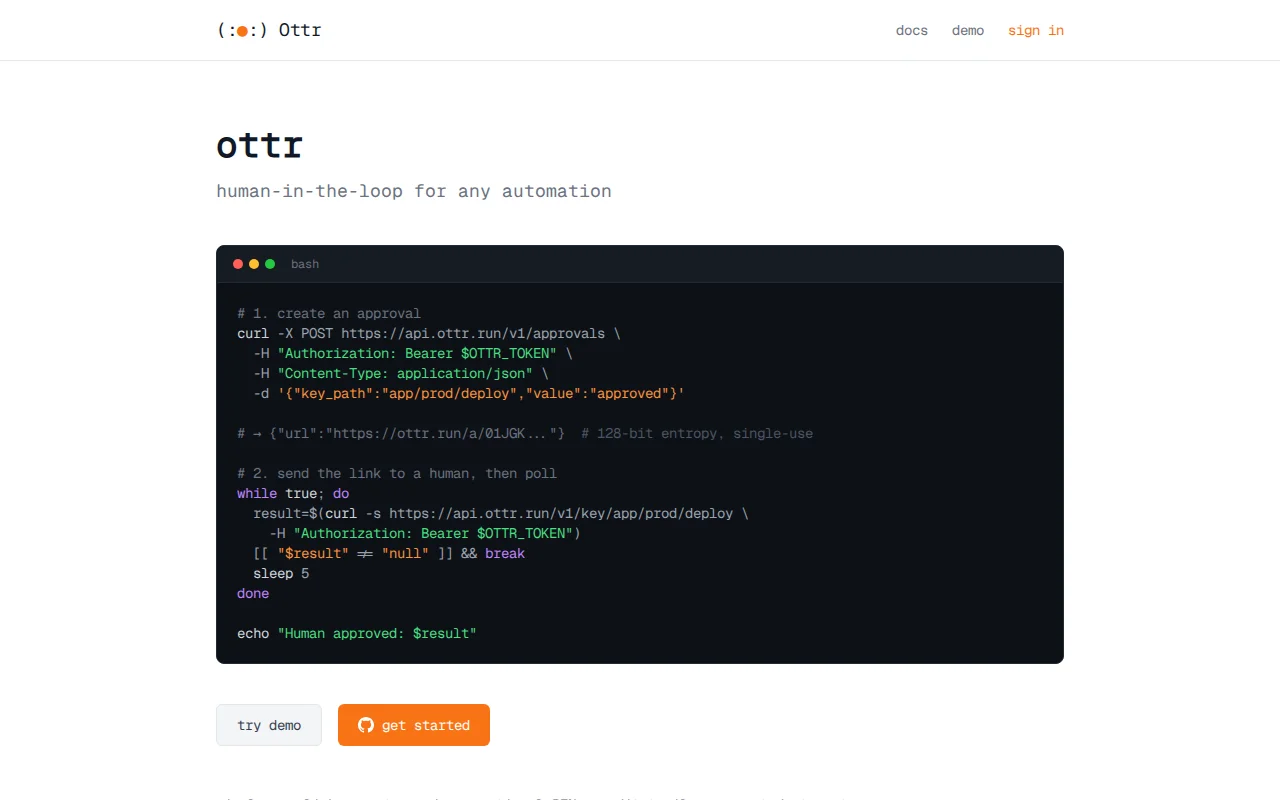This screenshot has width=1280, height=800.
Task: Click the sleep 5 line
Action: coord(281,573)
